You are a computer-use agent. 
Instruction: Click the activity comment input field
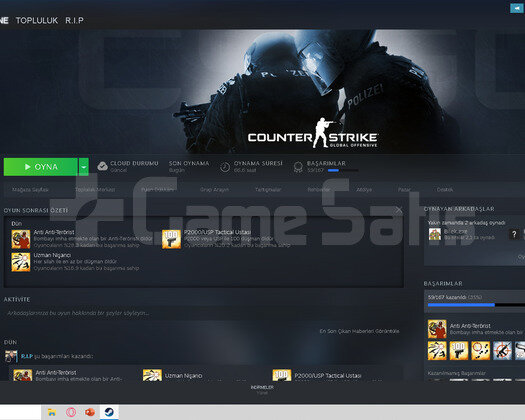[203, 313]
